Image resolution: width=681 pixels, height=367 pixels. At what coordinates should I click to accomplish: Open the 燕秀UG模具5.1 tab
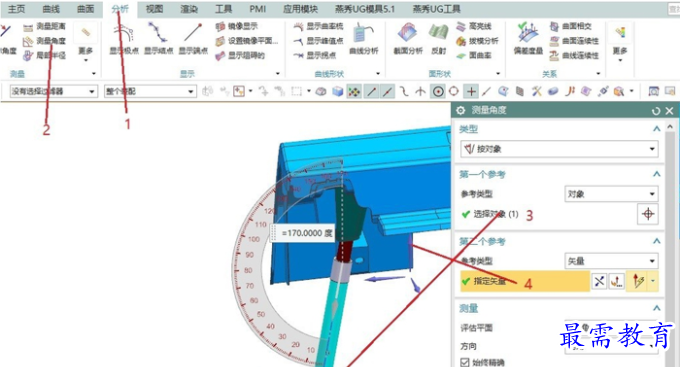click(365, 9)
